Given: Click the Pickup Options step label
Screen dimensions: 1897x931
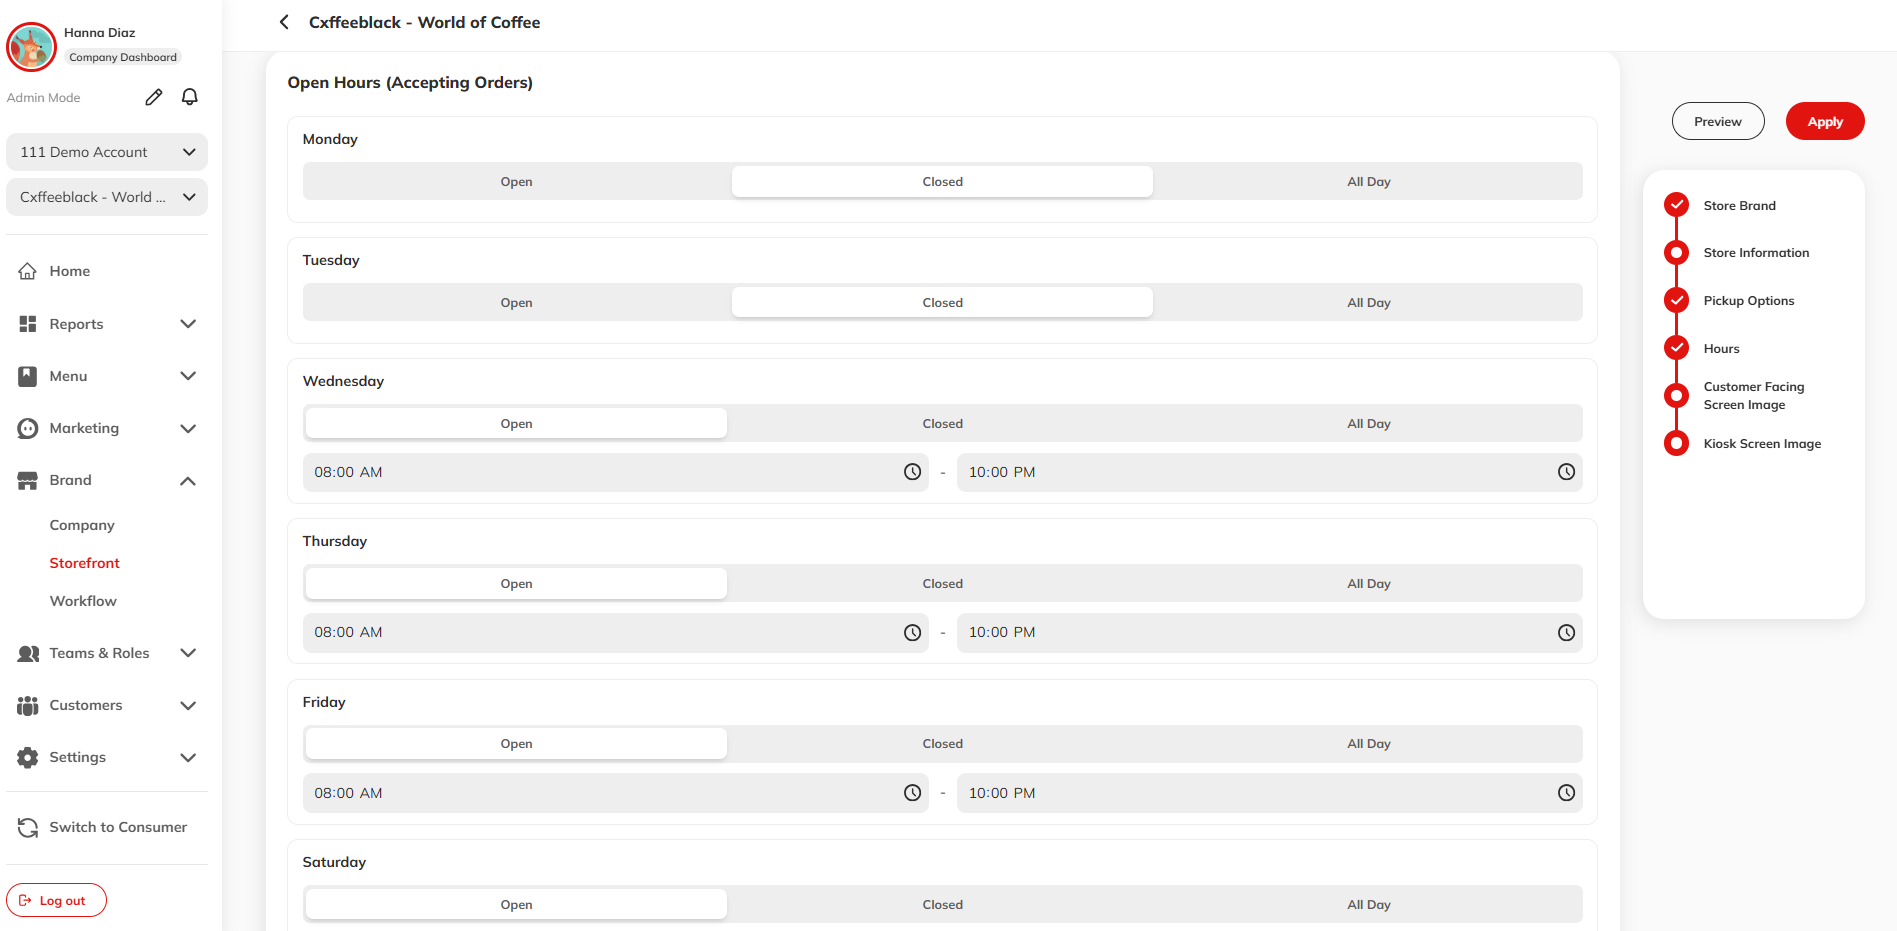Looking at the screenshot, I should (1749, 301).
